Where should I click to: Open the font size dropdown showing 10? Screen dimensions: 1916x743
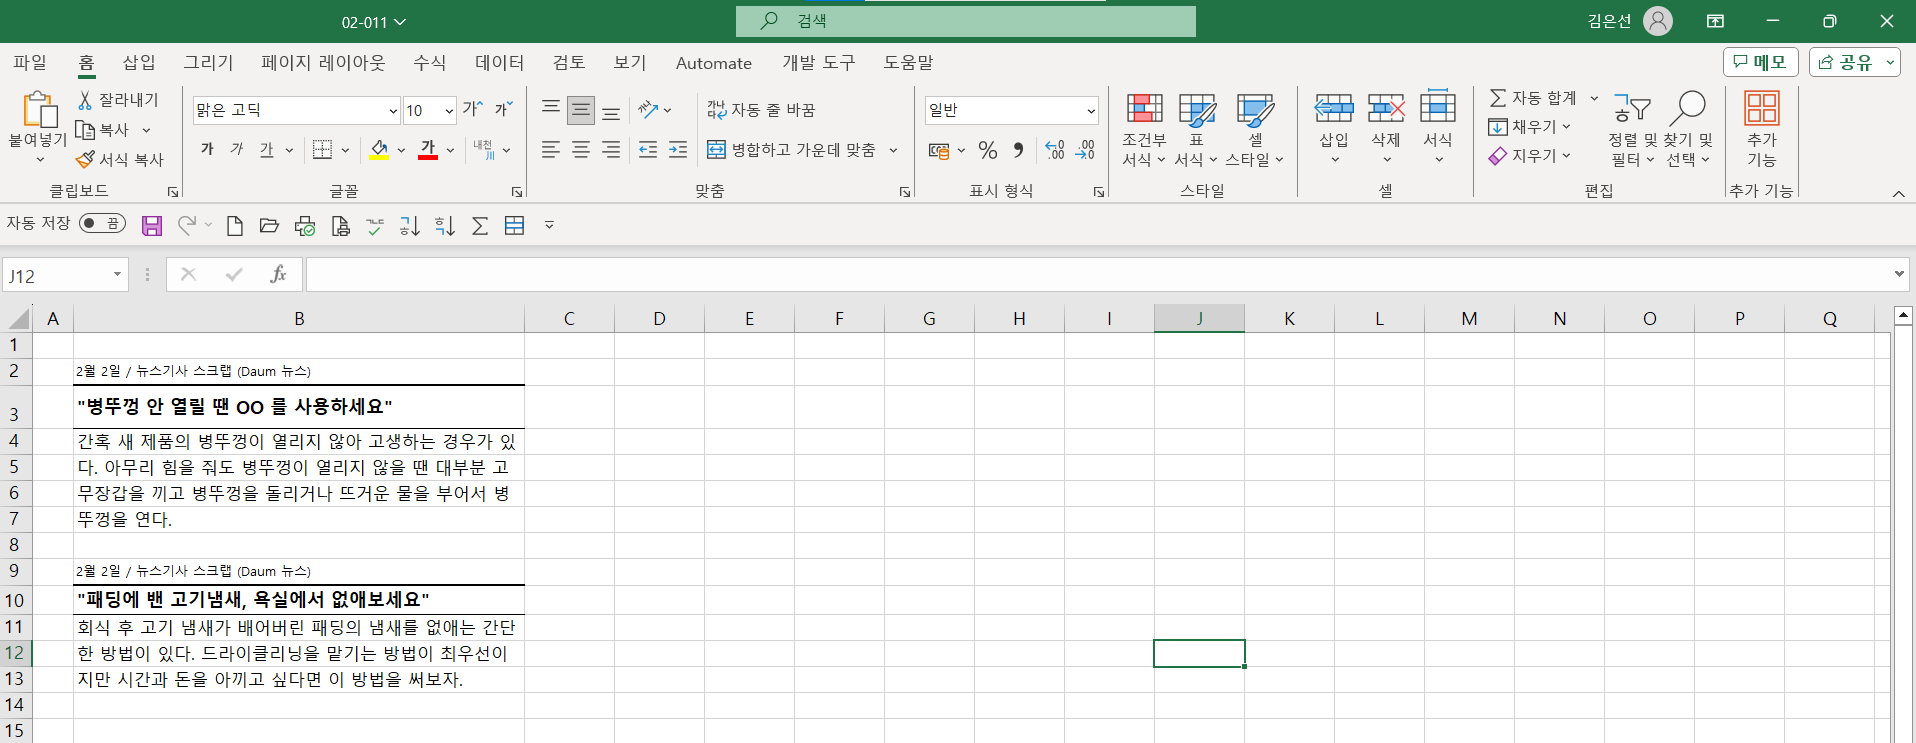coord(449,110)
